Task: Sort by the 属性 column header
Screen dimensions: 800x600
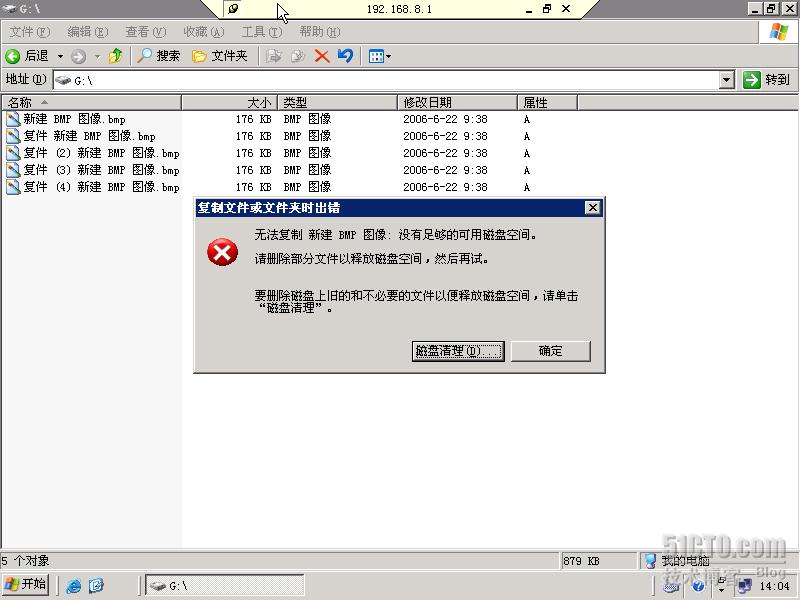Action: (x=547, y=103)
